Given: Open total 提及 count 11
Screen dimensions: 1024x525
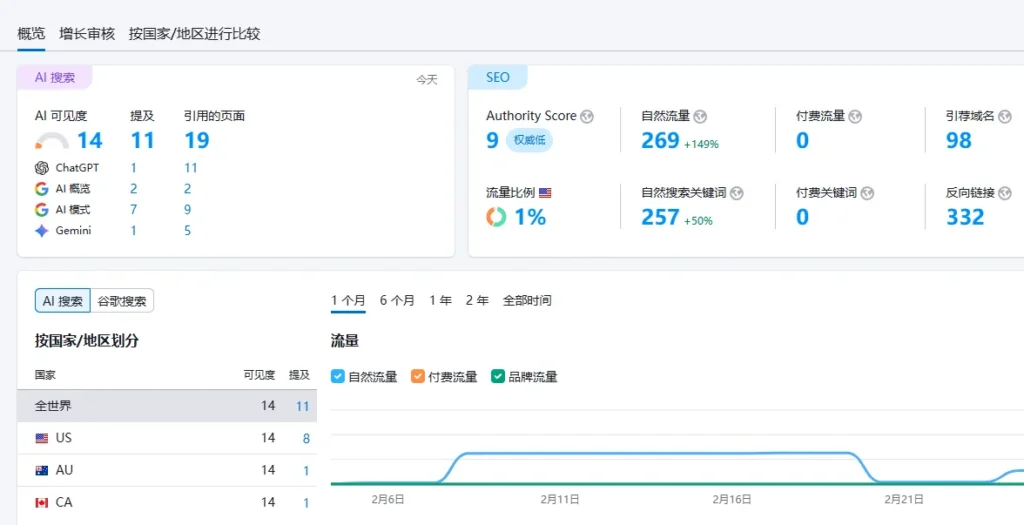Looking at the screenshot, I should (142, 140).
